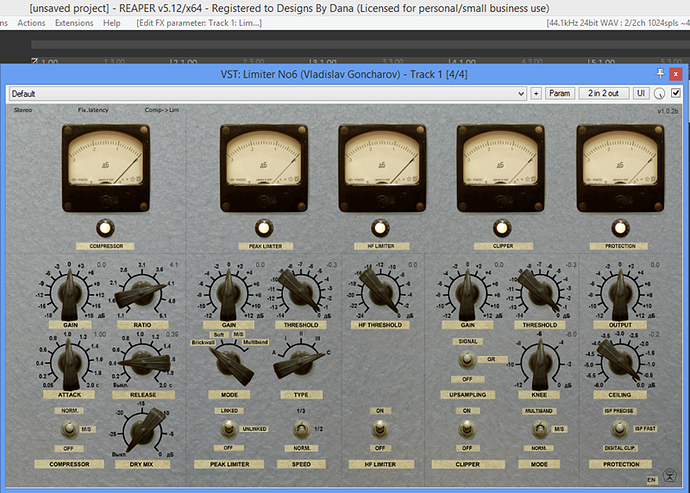Toggle the FX bypass checkbox
Image resolution: width=690 pixels, height=493 pixels.
676,93
